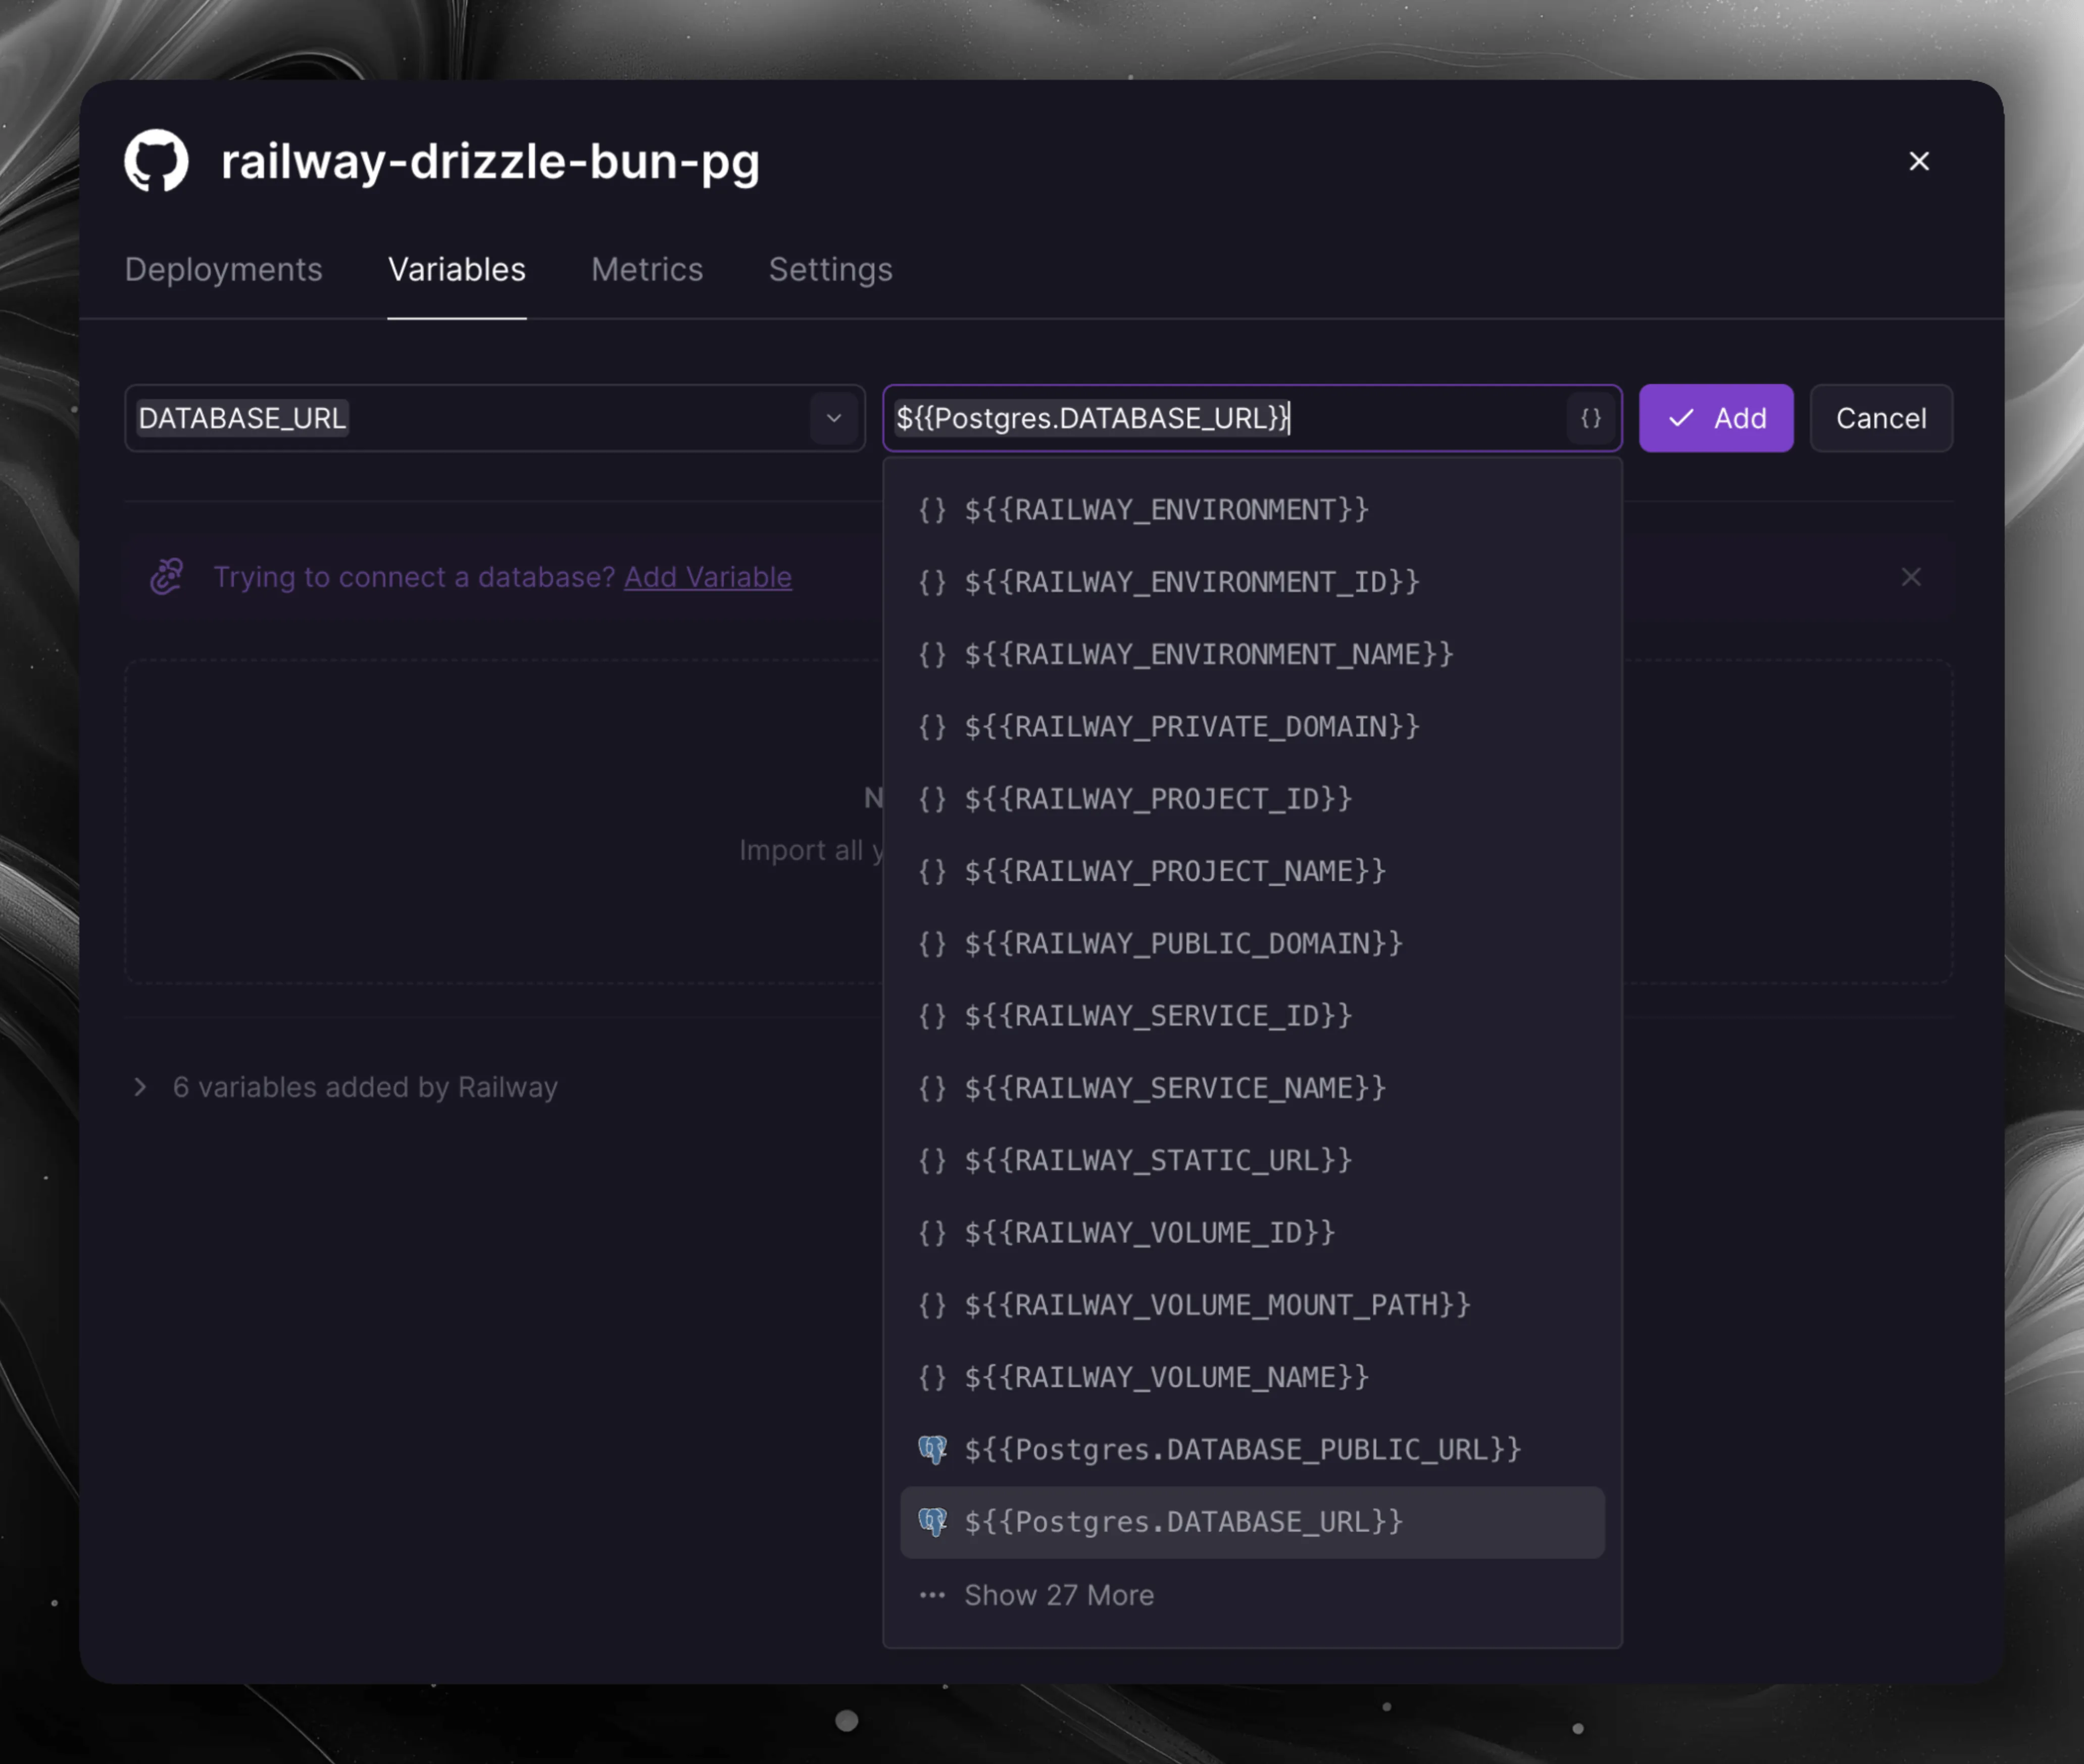This screenshot has width=2084, height=1764.
Task: Click the ellipsis icon beside Show 27 More
Action: (x=932, y=1595)
